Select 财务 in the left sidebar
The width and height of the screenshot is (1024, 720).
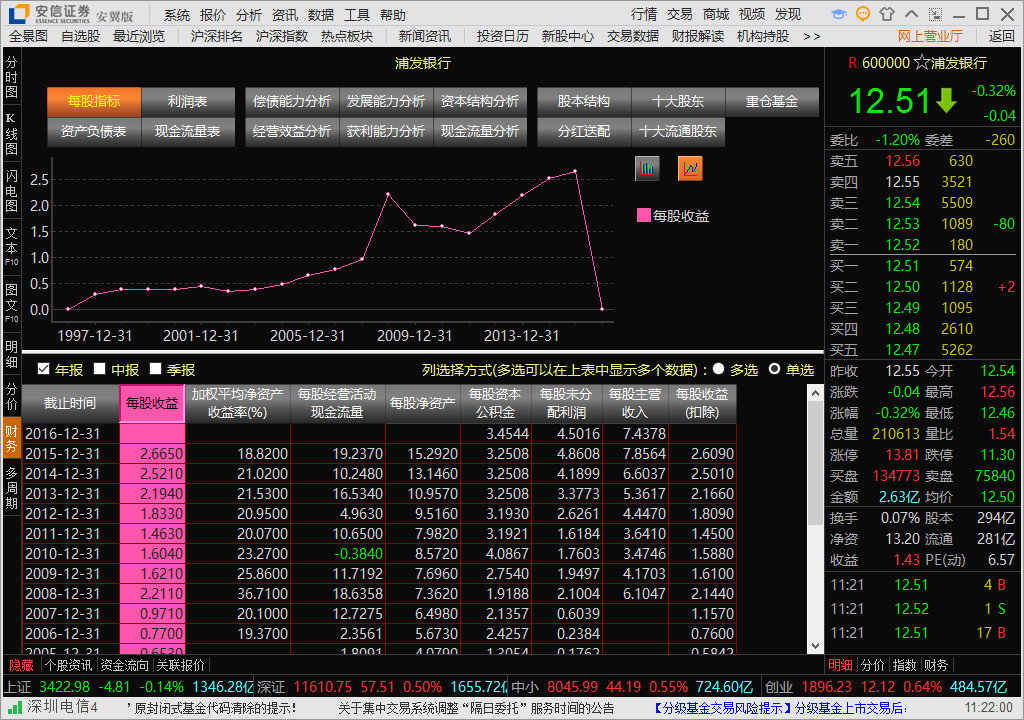(11, 438)
